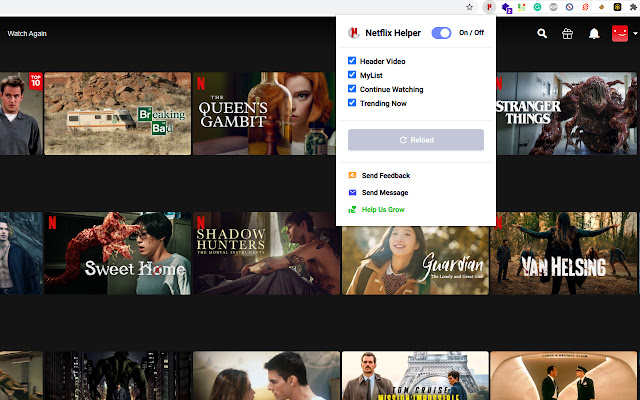This screenshot has width=640, height=400.
Task: Open Netflix notifications bell
Action: click(x=594, y=33)
